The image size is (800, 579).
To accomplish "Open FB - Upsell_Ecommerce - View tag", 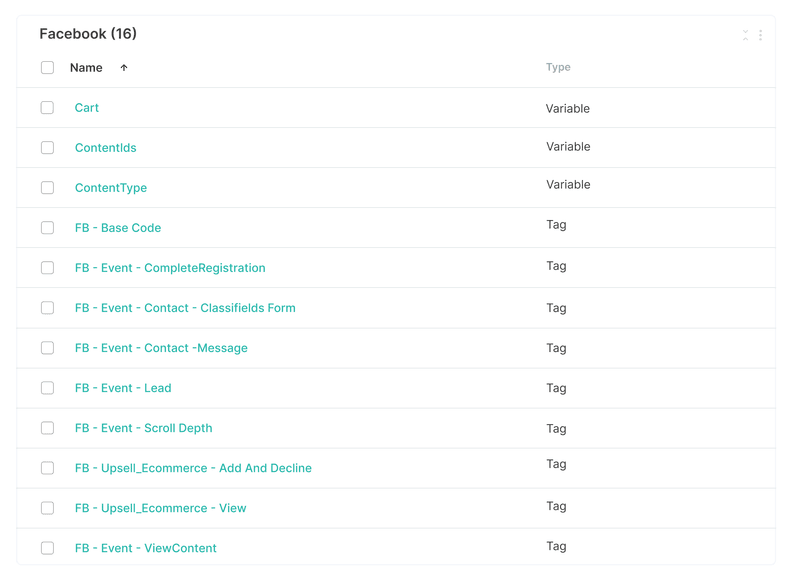I will (160, 508).
